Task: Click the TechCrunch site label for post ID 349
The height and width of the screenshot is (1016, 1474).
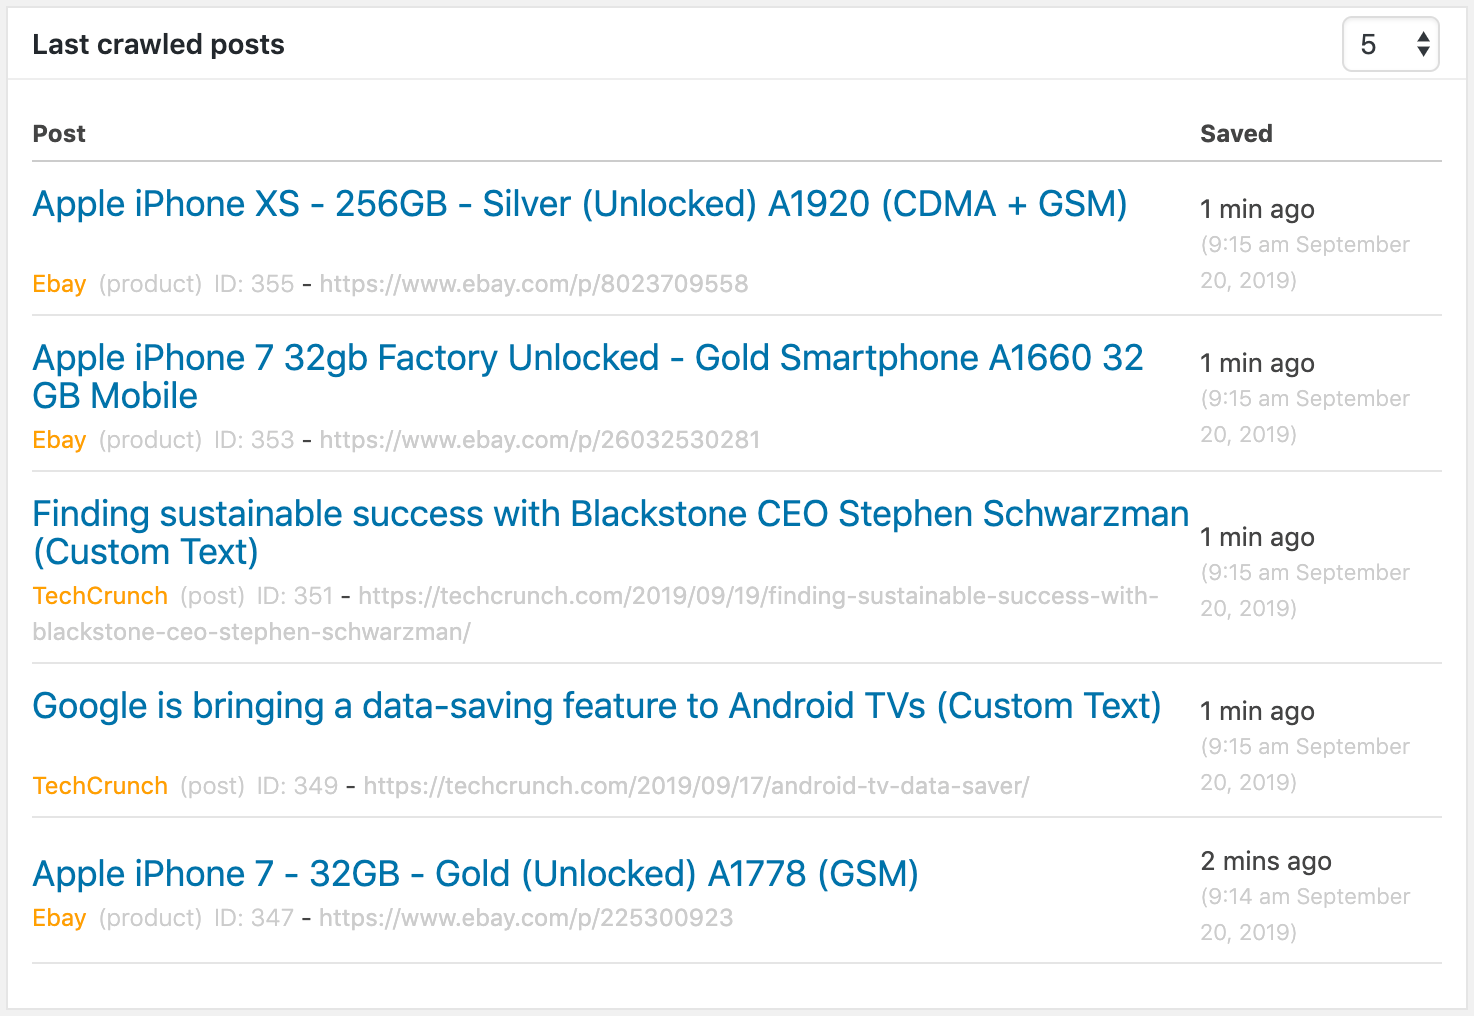Action: [100, 786]
